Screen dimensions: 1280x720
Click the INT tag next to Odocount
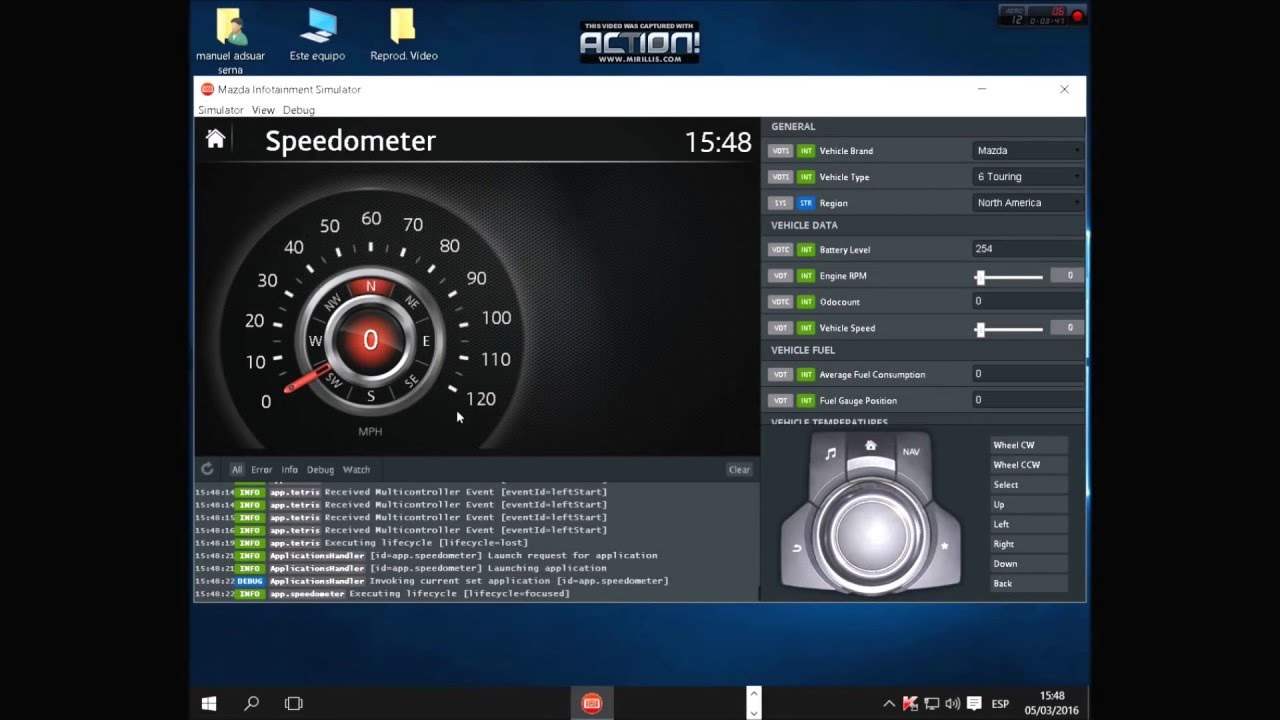click(806, 301)
